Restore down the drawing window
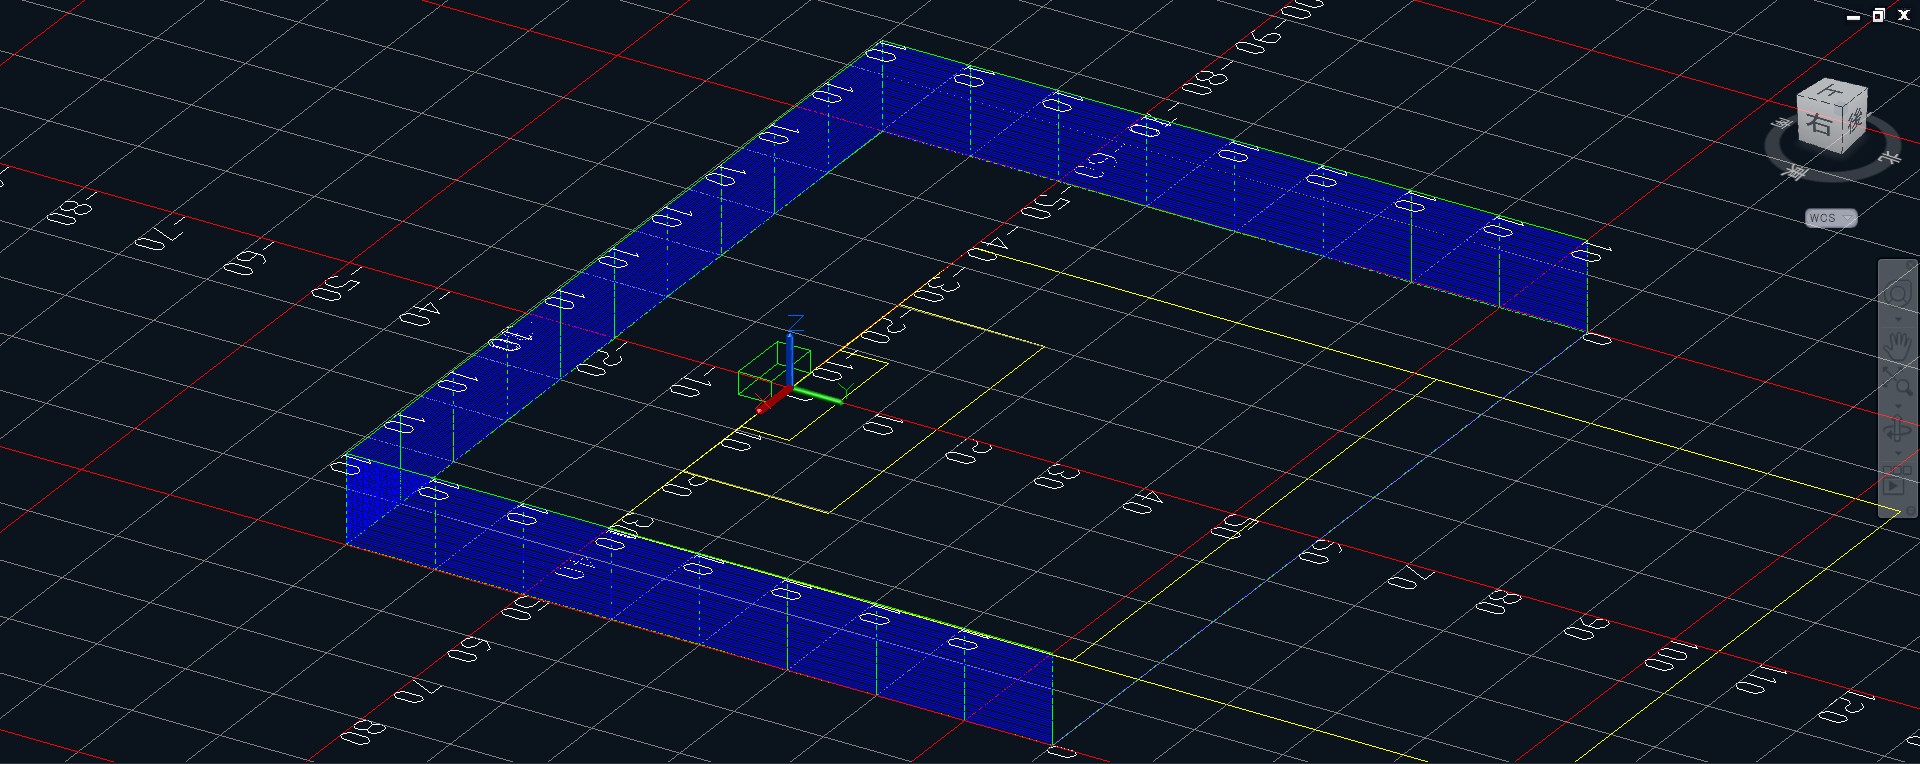1920x764 pixels. coord(1877,15)
